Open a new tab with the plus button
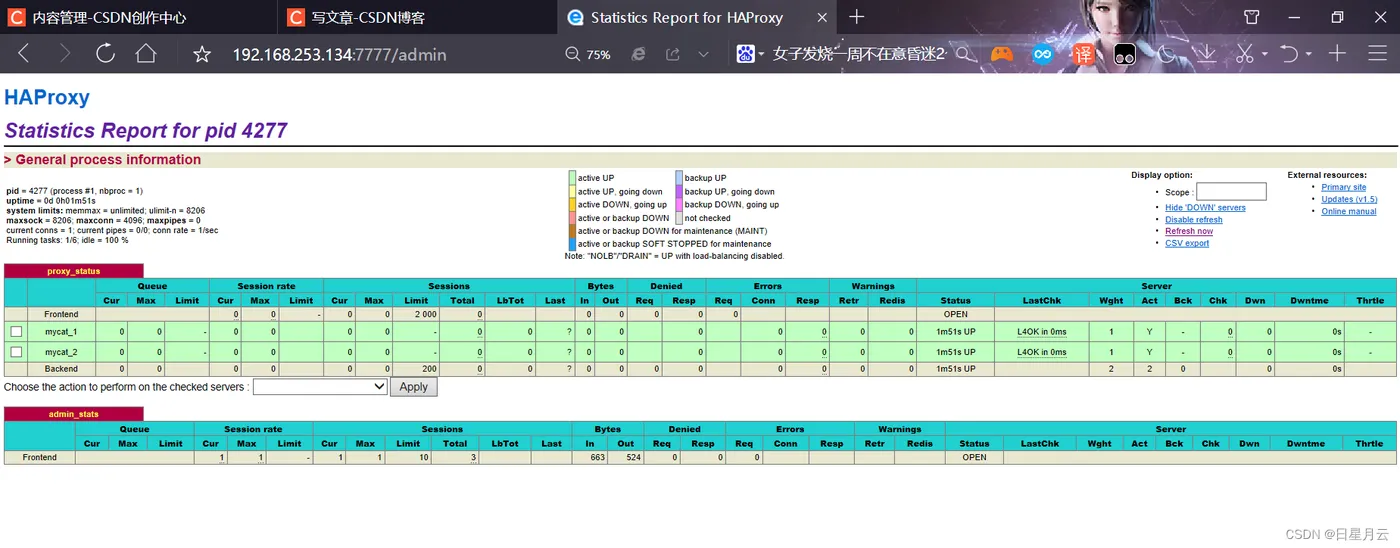This screenshot has height=548, width=1400. (x=857, y=17)
